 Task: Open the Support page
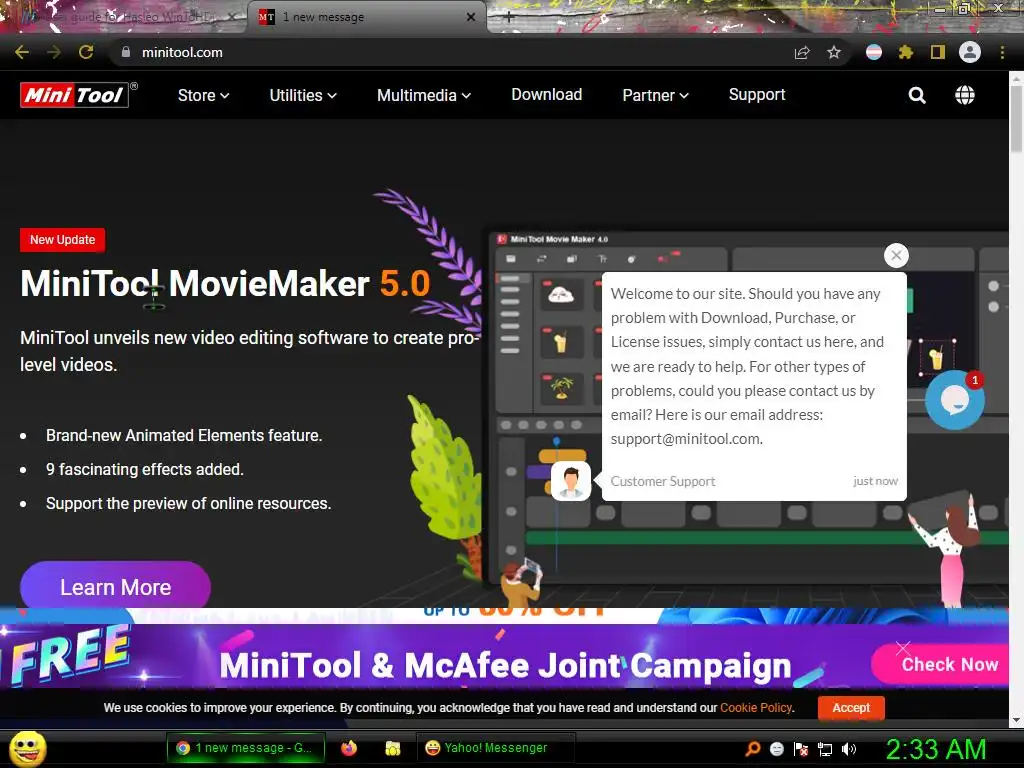coord(757,95)
